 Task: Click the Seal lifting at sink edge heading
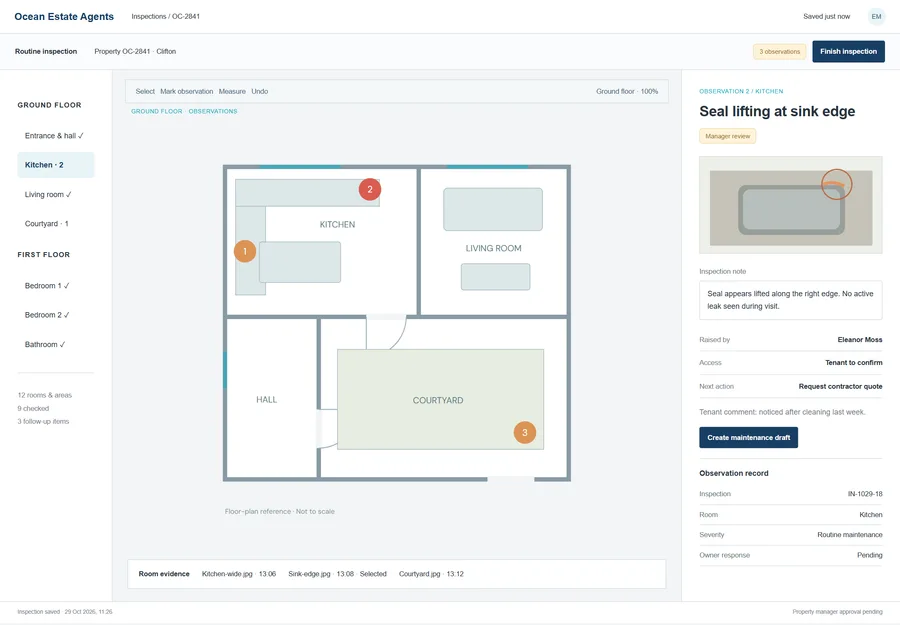pos(777,111)
